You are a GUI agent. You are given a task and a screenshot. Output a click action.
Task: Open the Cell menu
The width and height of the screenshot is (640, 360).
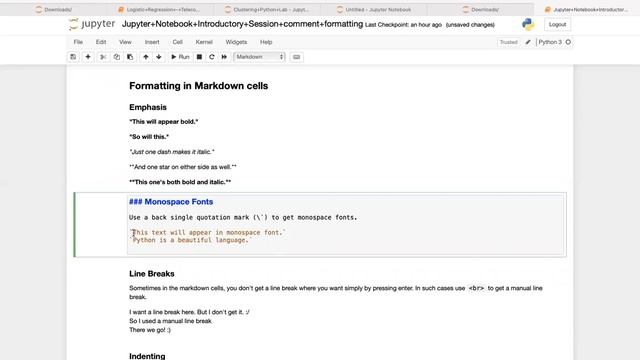tap(178, 42)
